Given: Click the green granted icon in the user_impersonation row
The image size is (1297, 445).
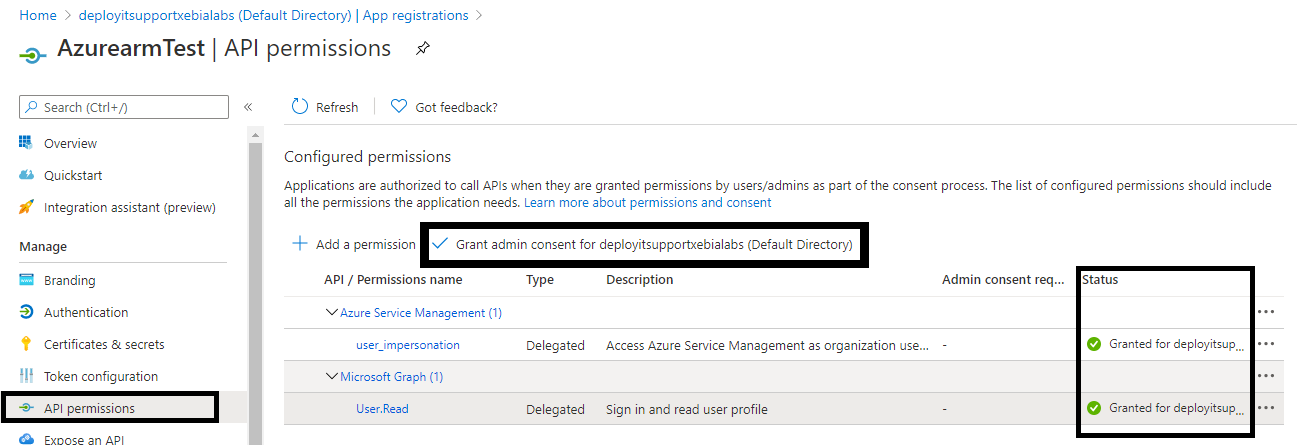Looking at the screenshot, I should point(1094,344).
